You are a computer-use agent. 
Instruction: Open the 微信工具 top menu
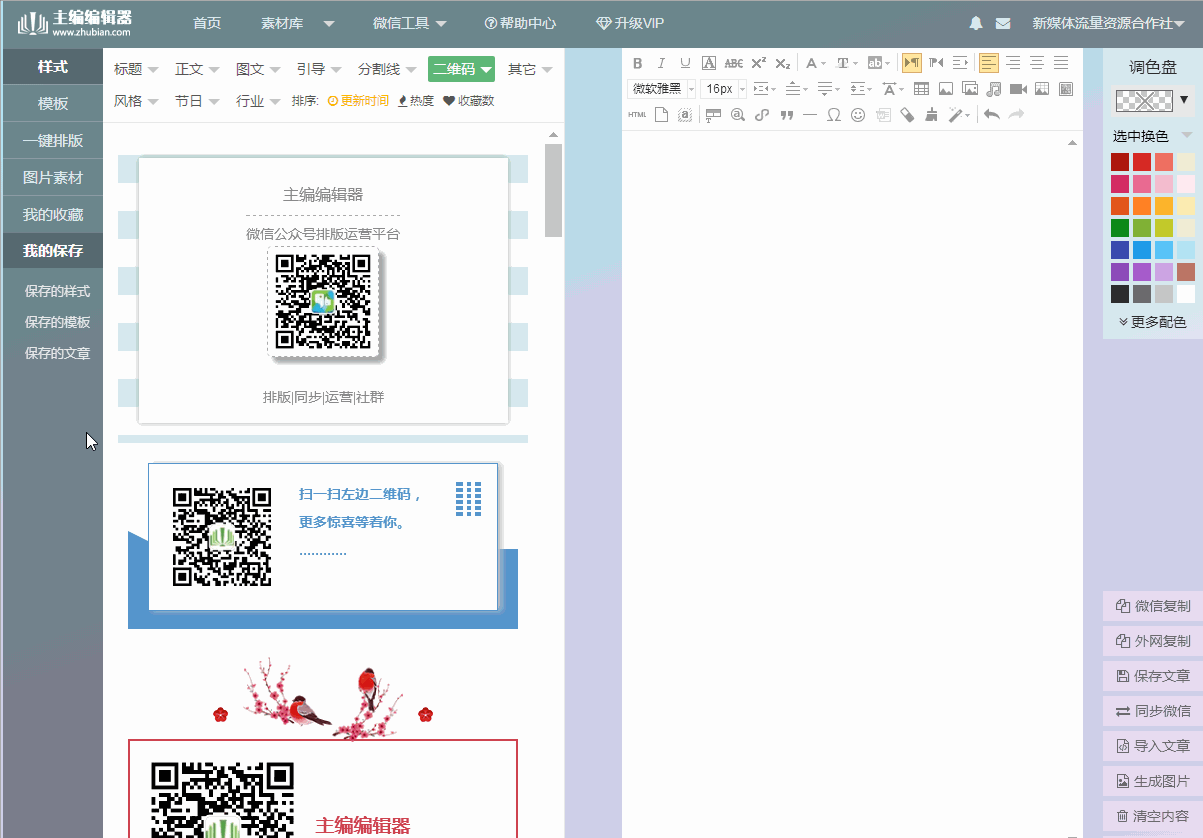410,23
